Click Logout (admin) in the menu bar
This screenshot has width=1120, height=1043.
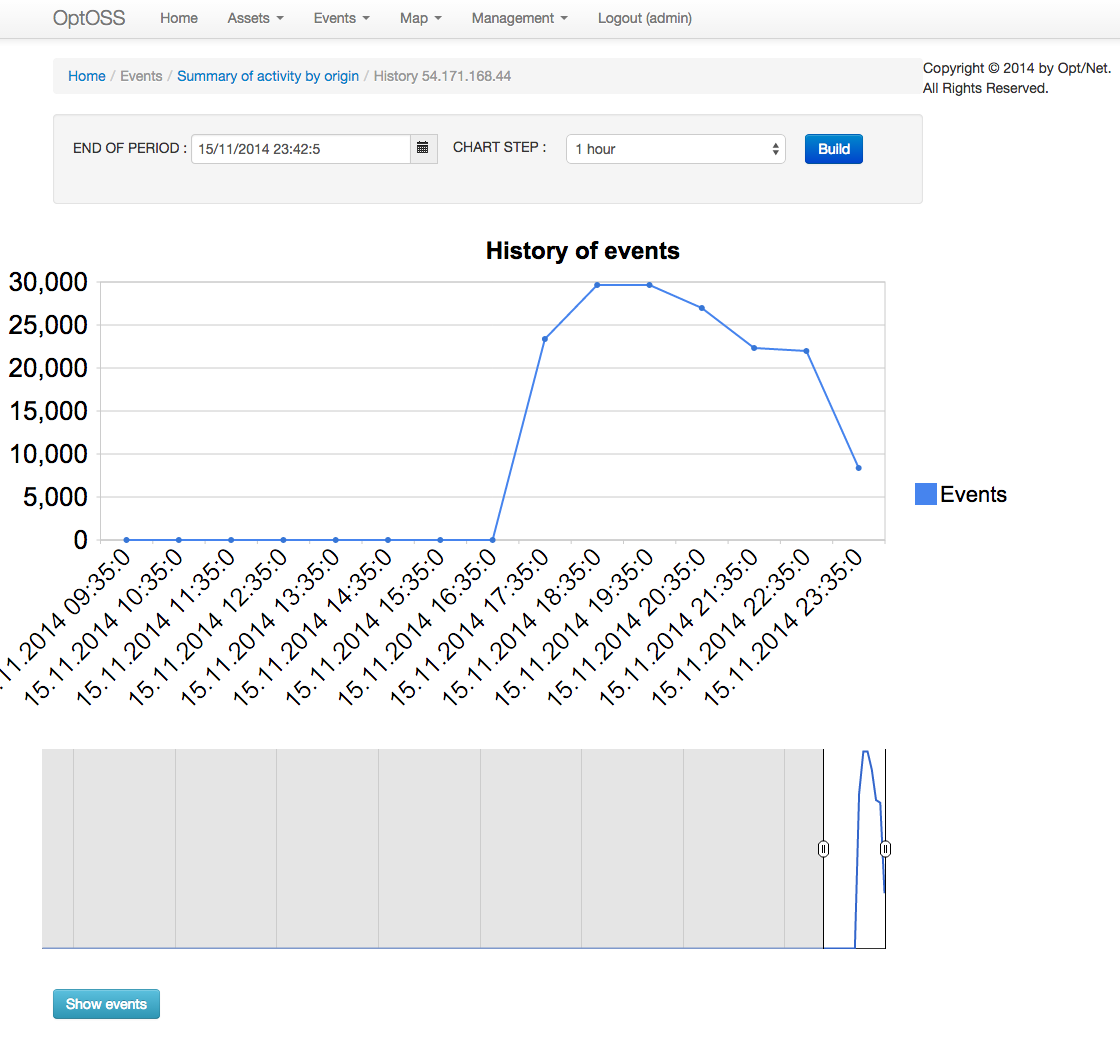pyautogui.click(x=644, y=18)
